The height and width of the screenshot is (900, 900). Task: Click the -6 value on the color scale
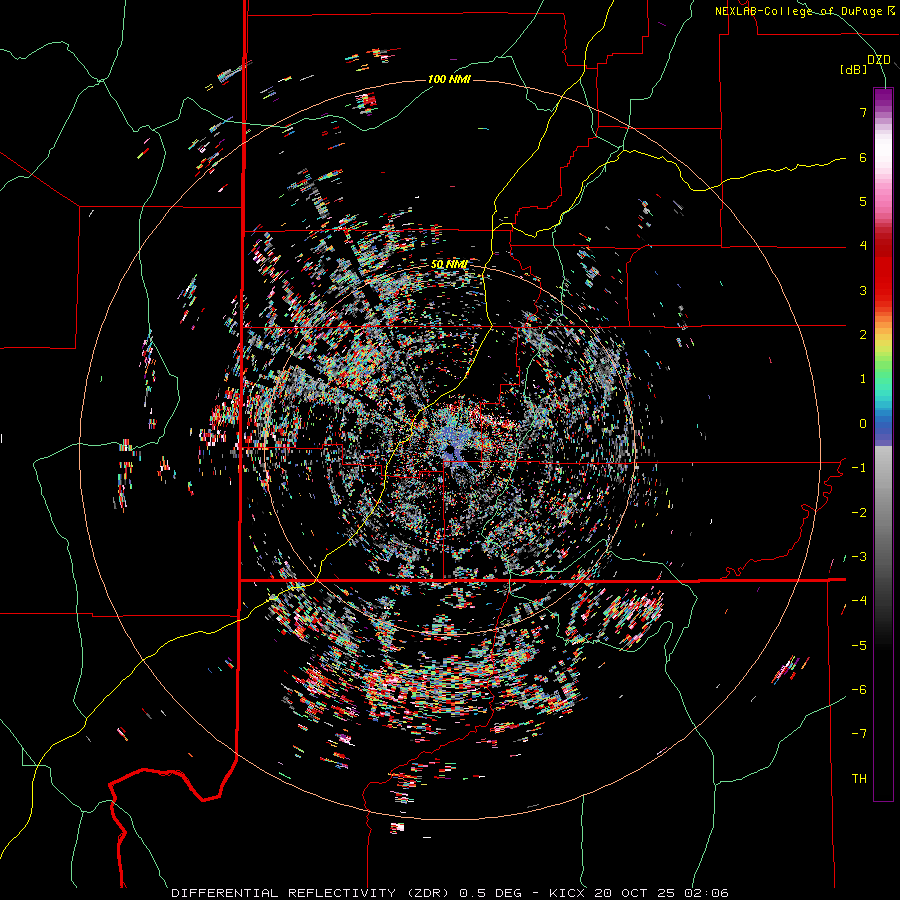(x=859, y=689)
